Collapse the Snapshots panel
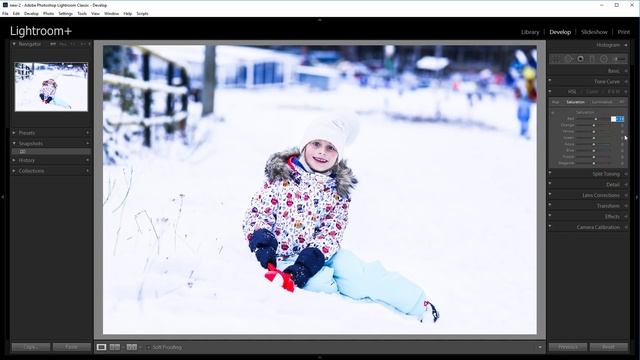This screenshot has height=360, width=640. (x=14, y=143)
